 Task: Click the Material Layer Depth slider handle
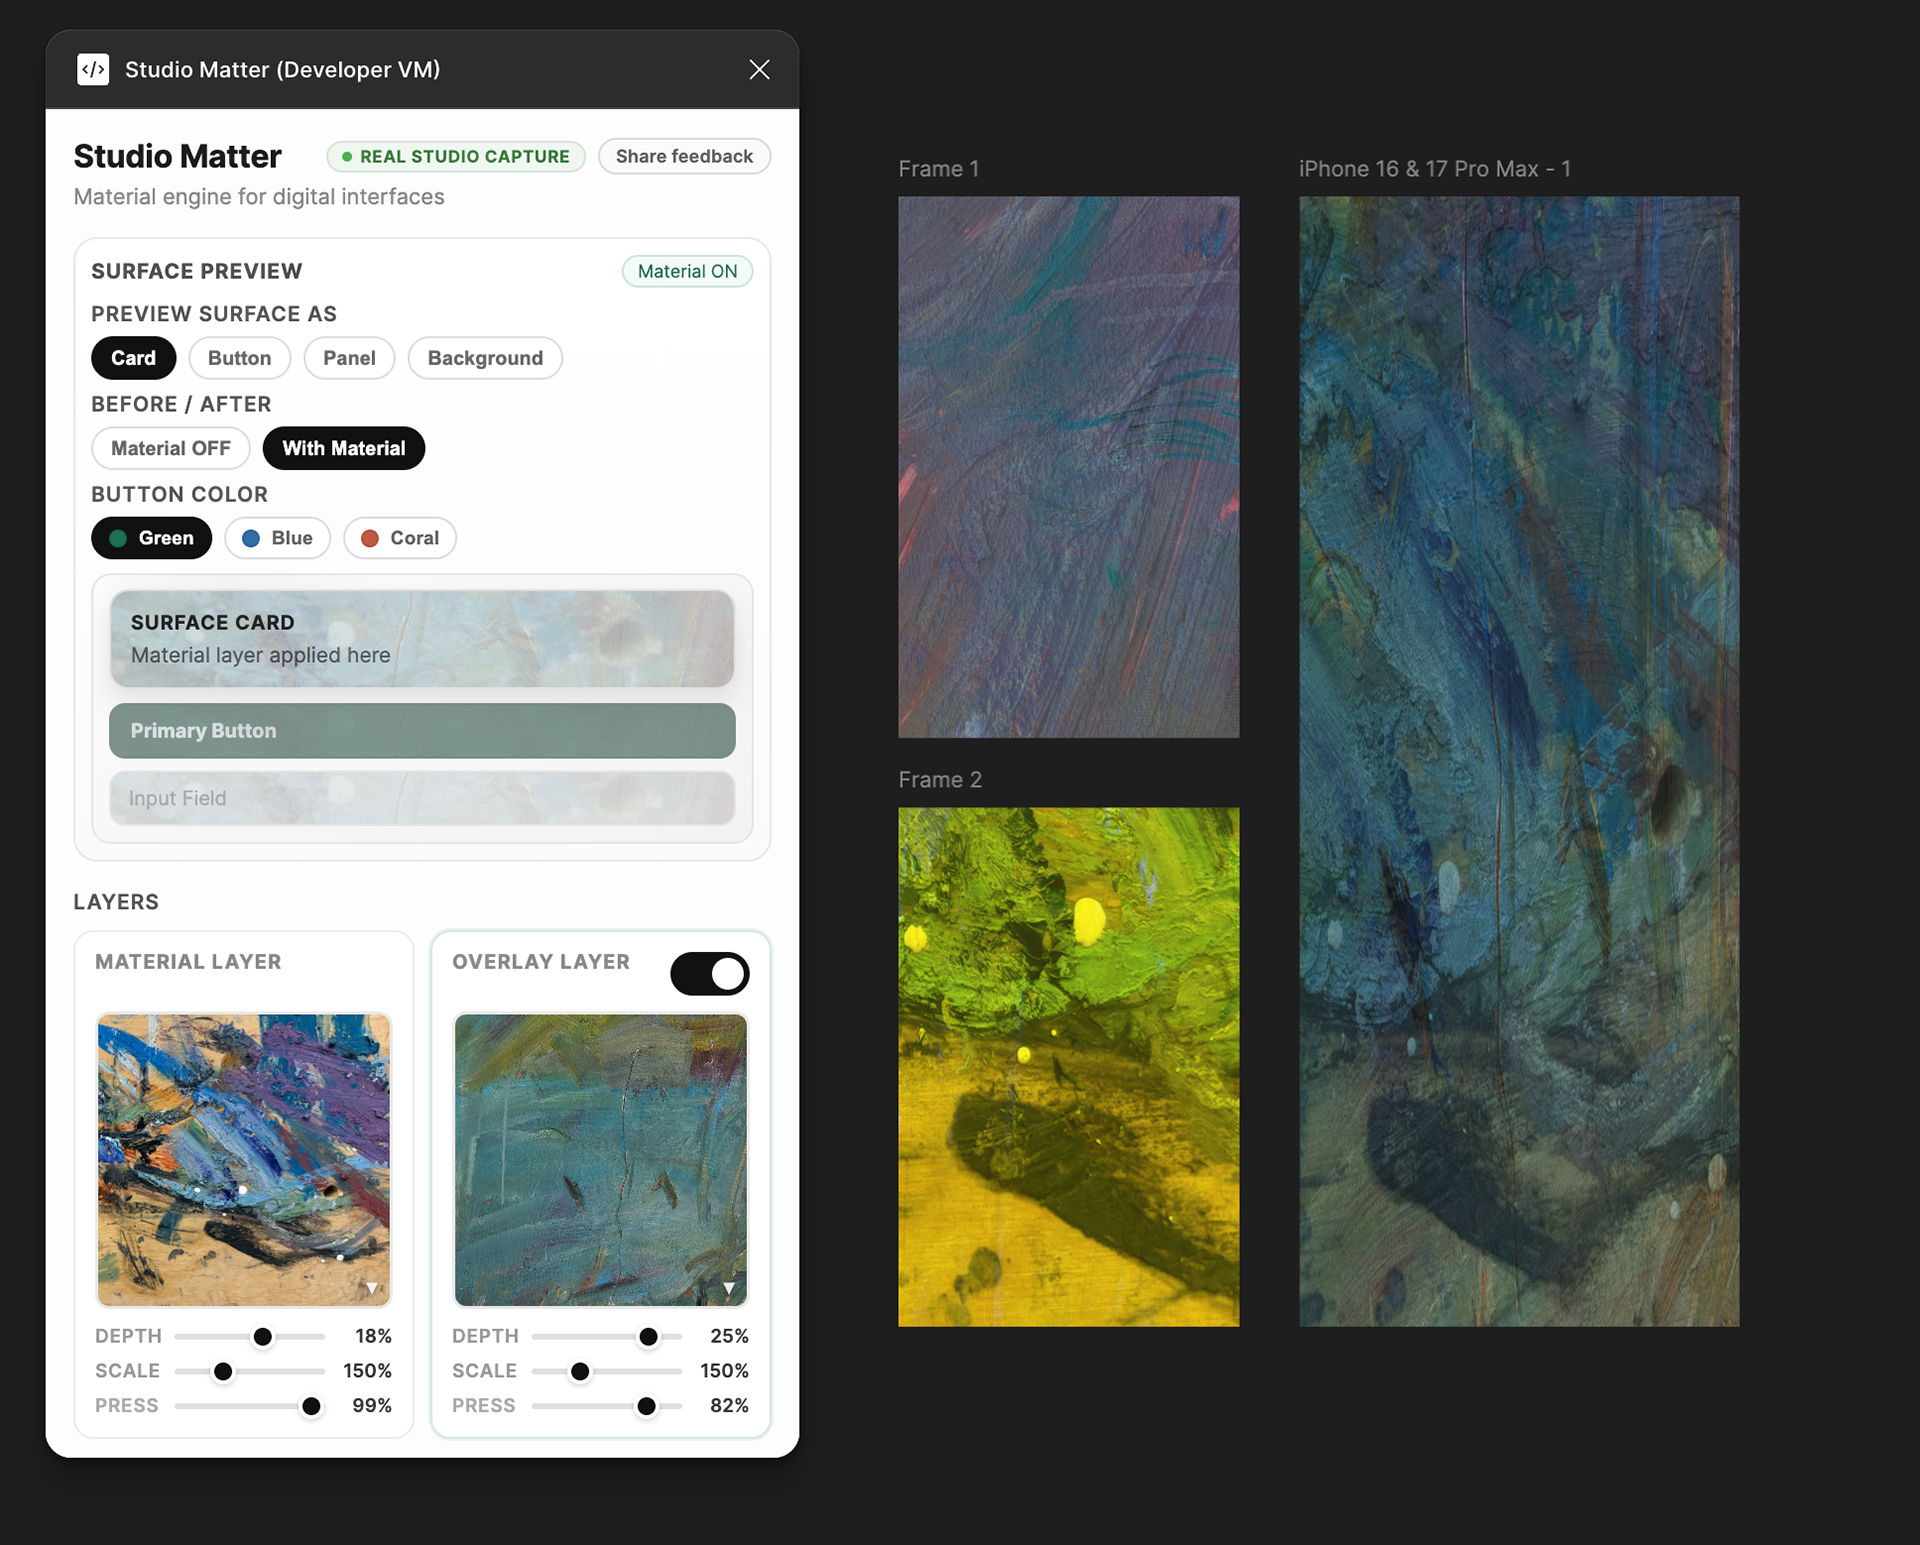coord(263,1336)
